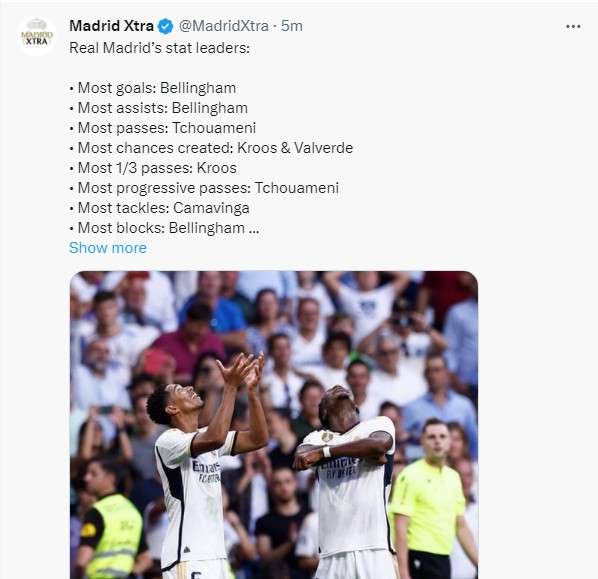Click the 'Most assists: Bellingham' line
This screenshot has height=579, width=598.
[x=159, y=108]
